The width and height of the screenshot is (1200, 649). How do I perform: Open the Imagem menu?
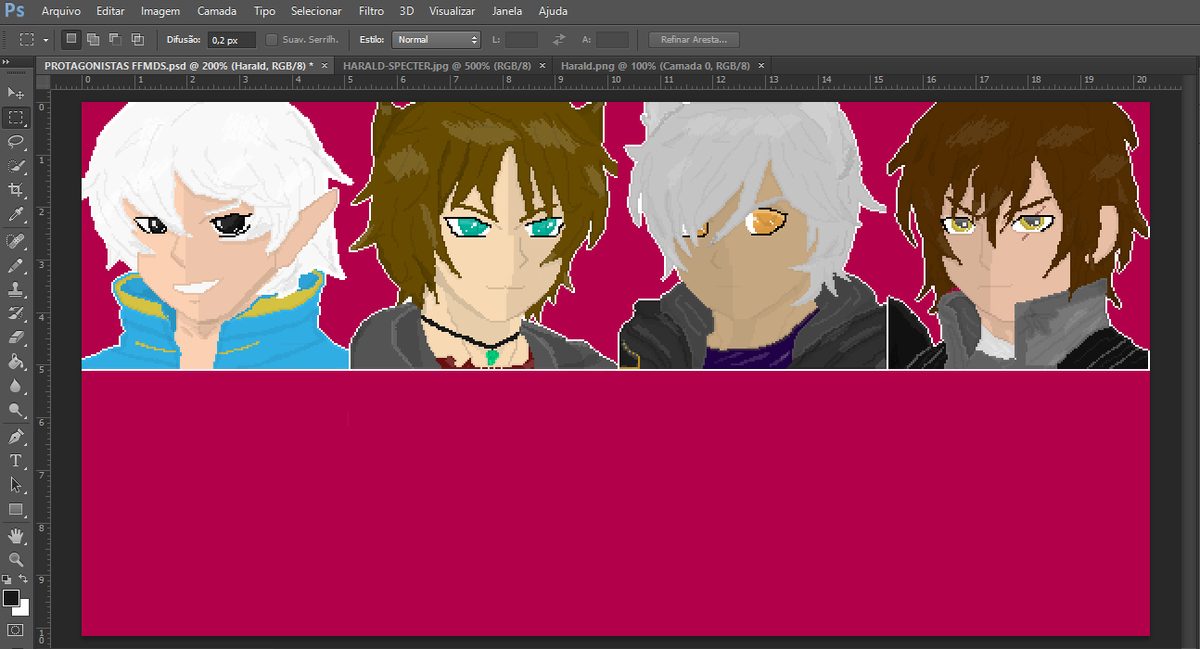tap(160, 12)
